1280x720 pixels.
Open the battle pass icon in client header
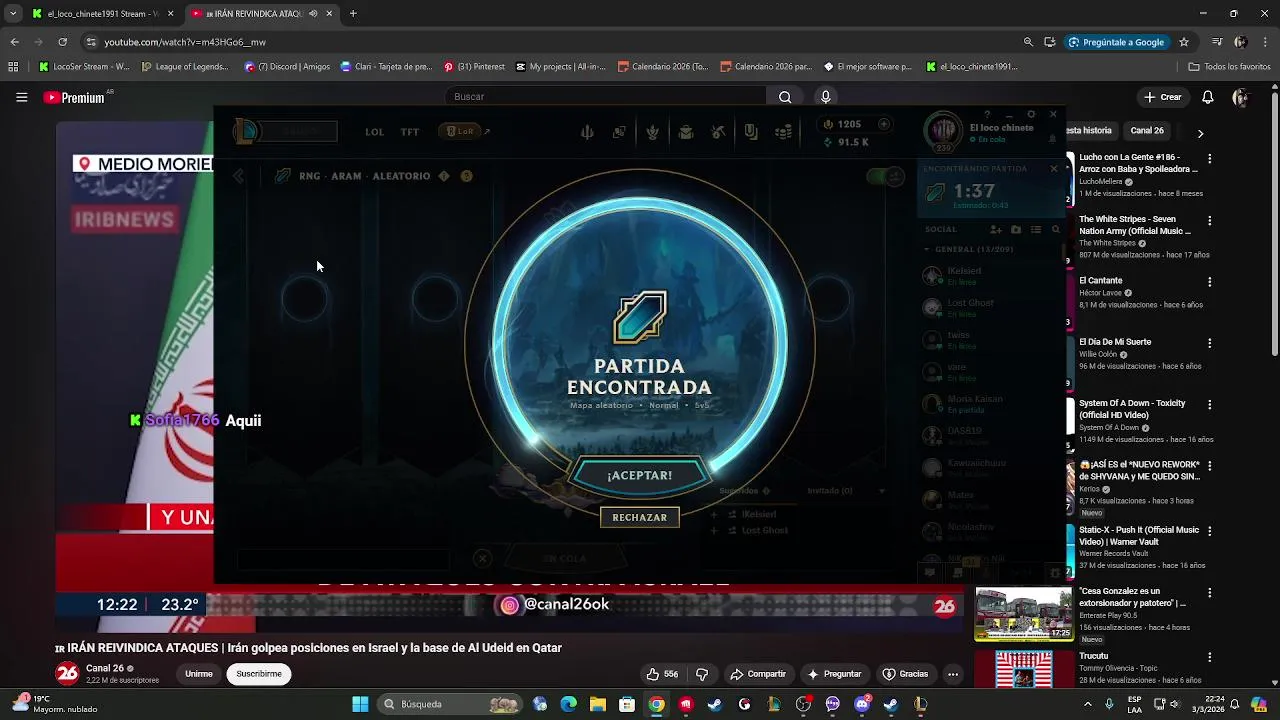(751, 132)
